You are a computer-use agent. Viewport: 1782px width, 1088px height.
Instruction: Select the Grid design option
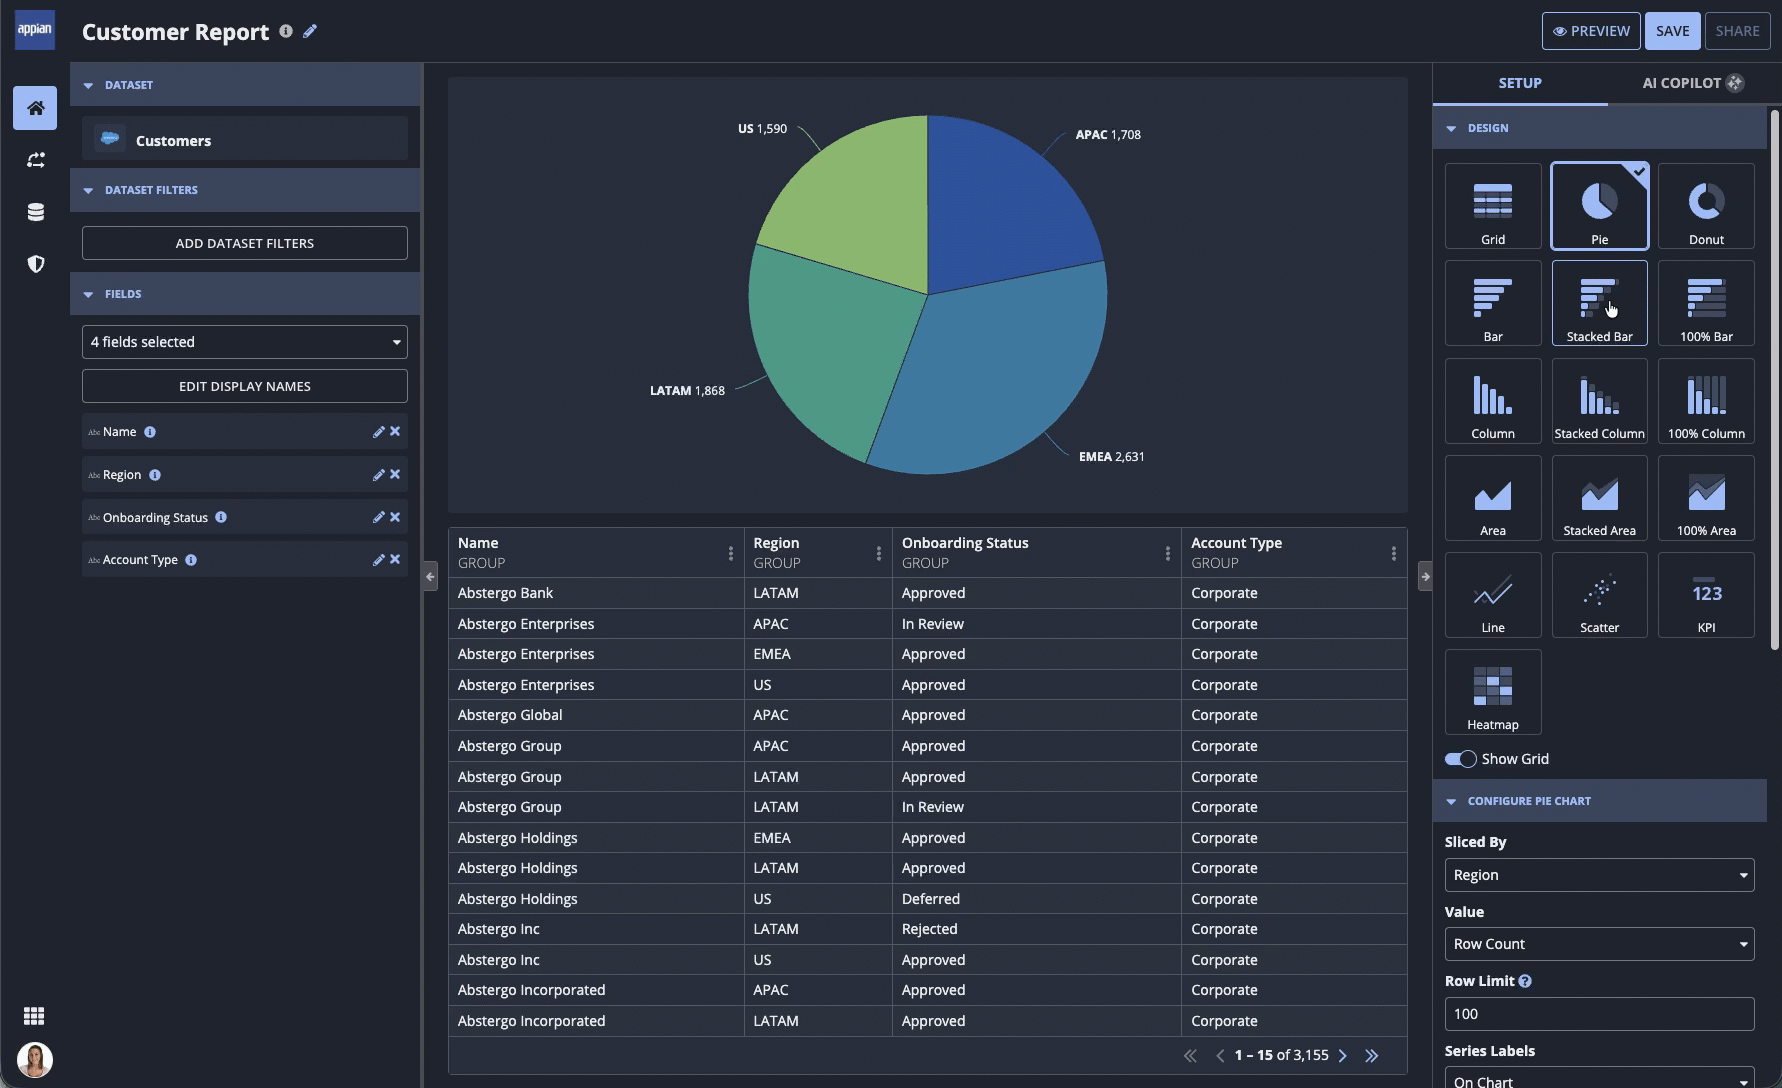(1493, 206)
